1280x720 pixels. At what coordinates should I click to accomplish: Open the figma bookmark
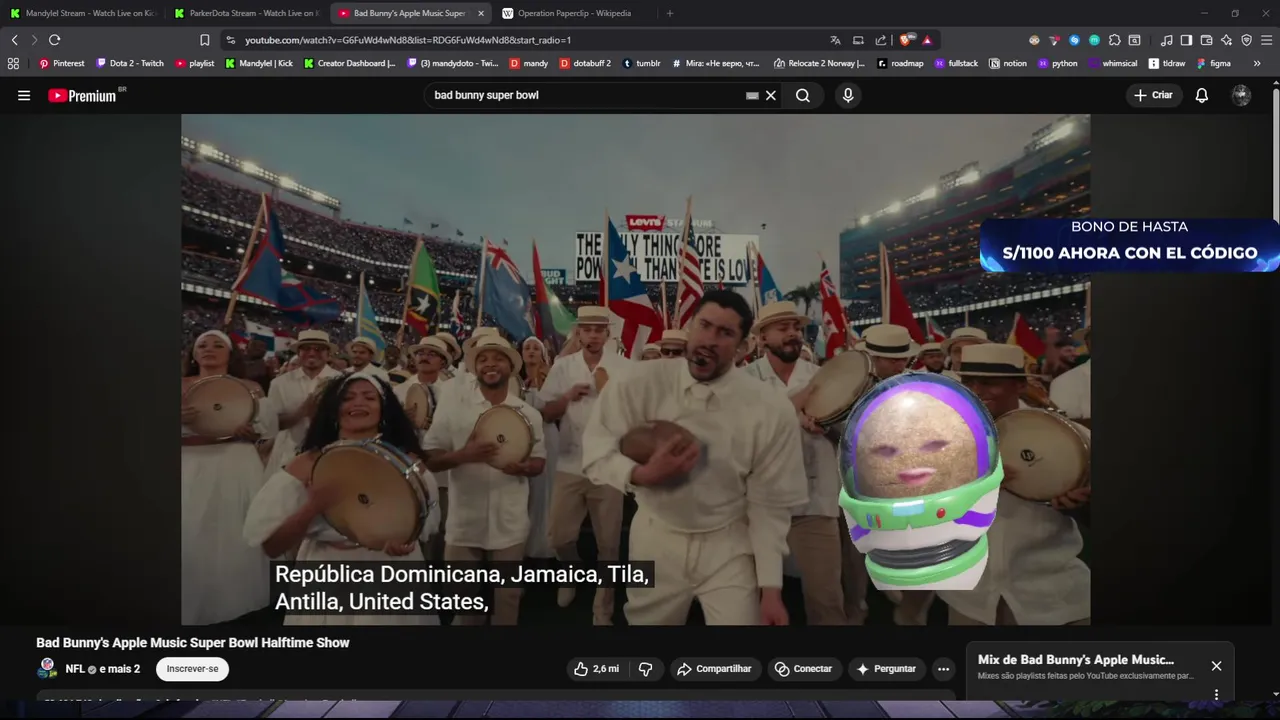(1214, 63)
